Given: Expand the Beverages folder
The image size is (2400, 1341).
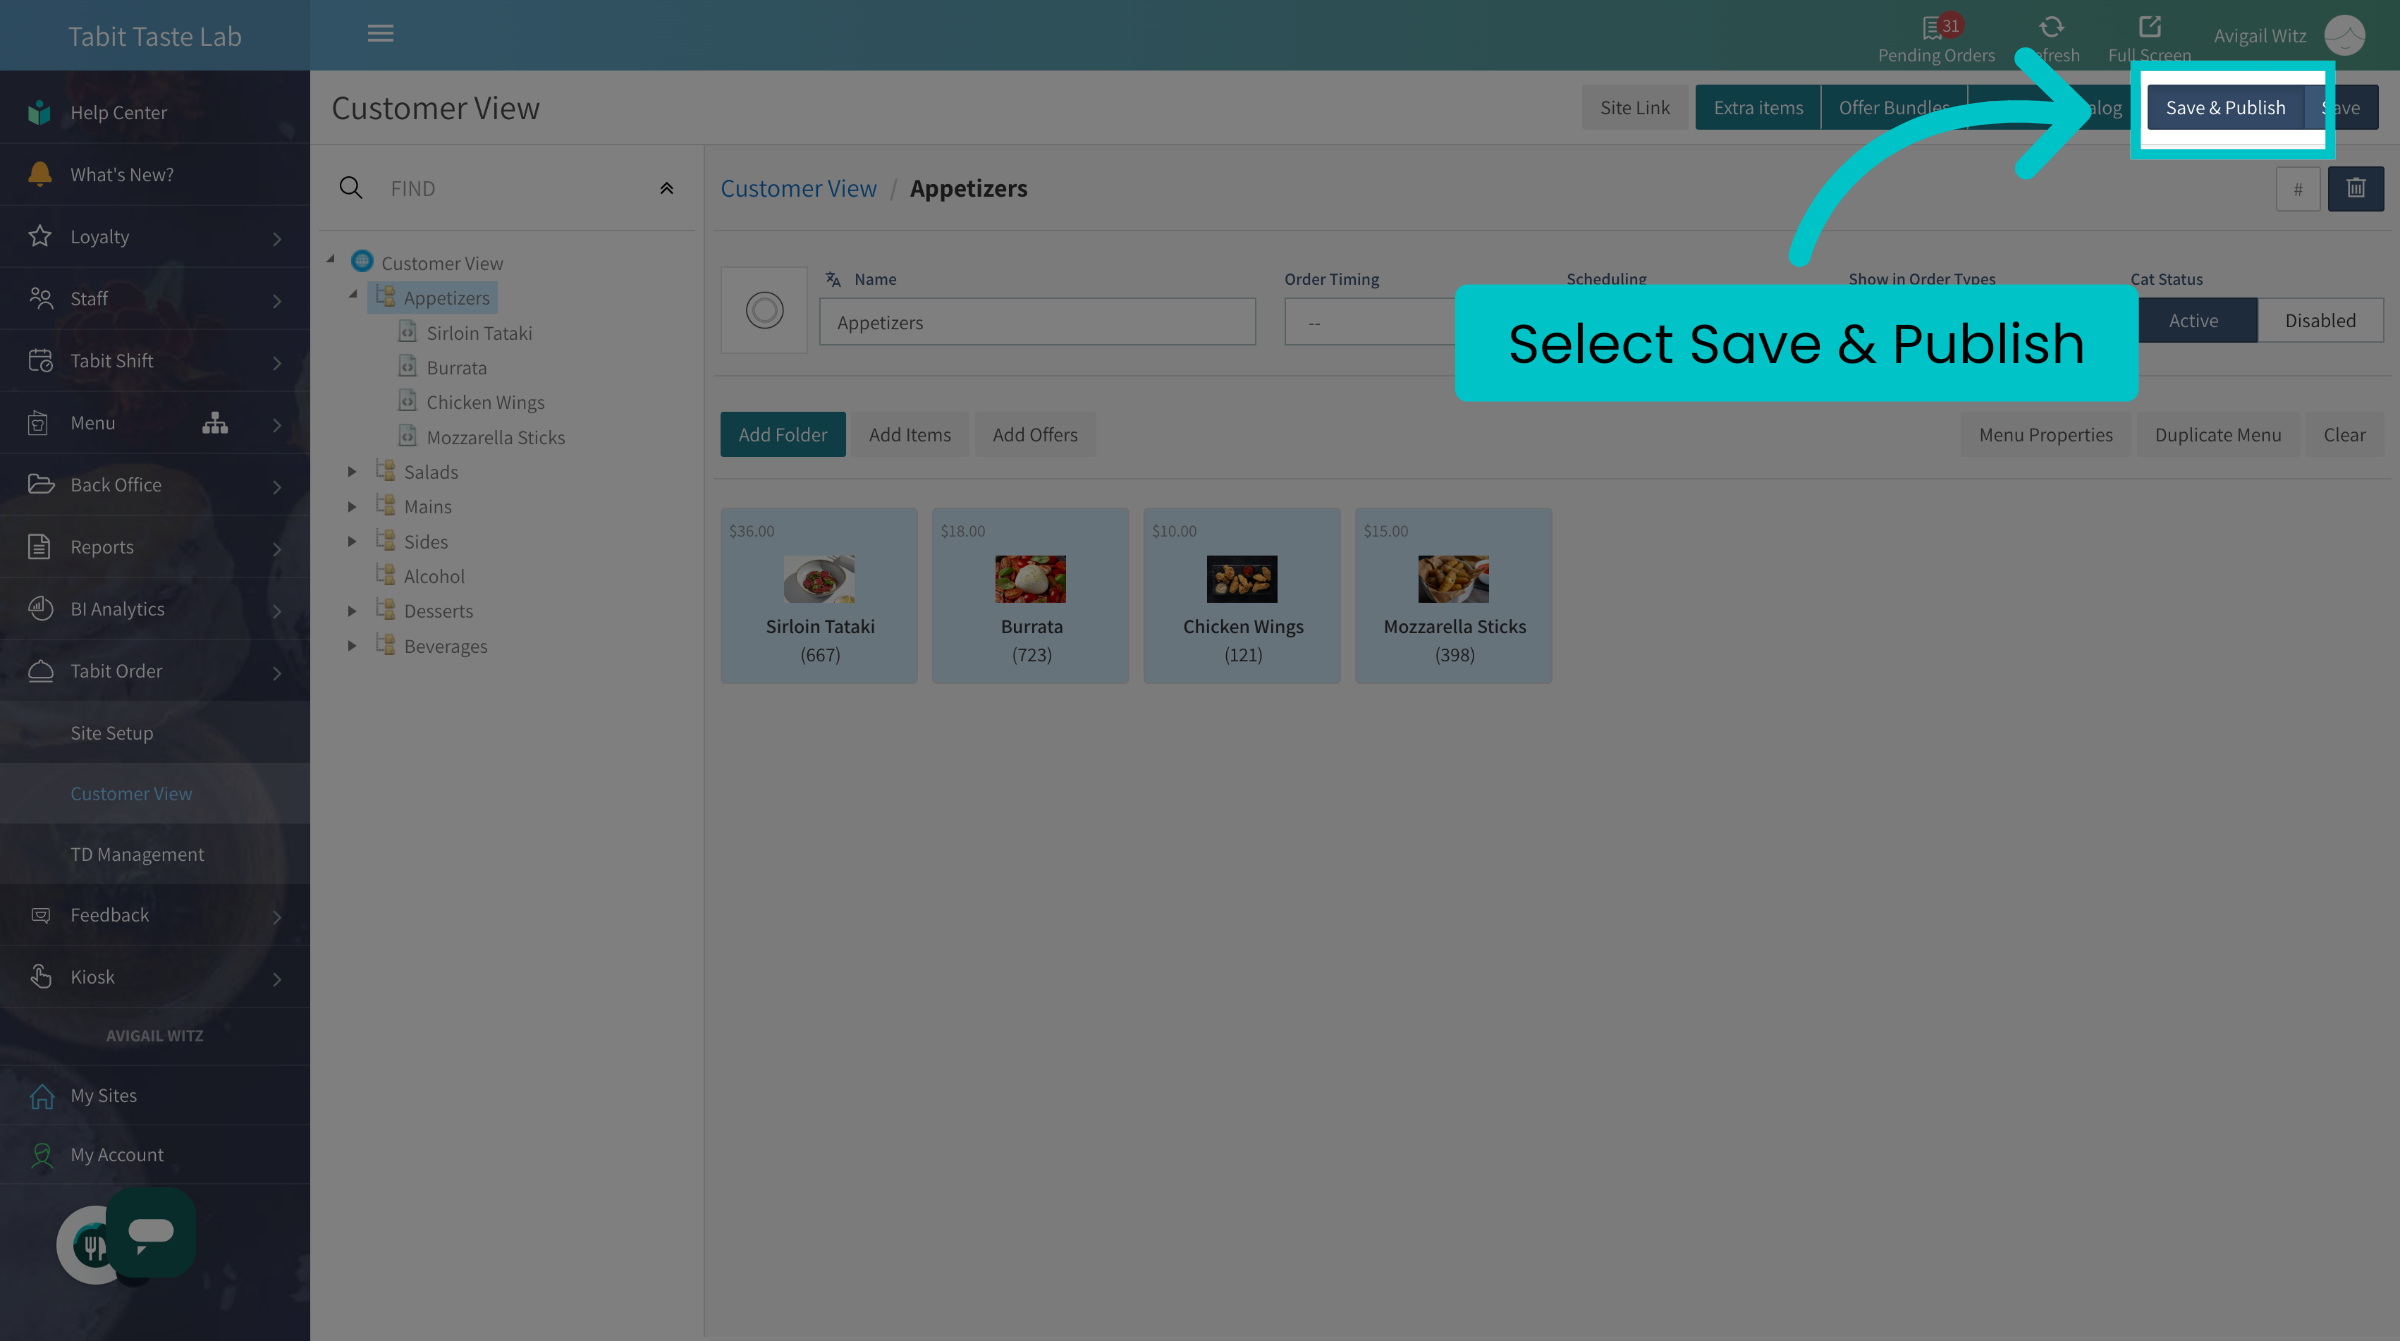Looking at the screenshot, I should 352,646.
